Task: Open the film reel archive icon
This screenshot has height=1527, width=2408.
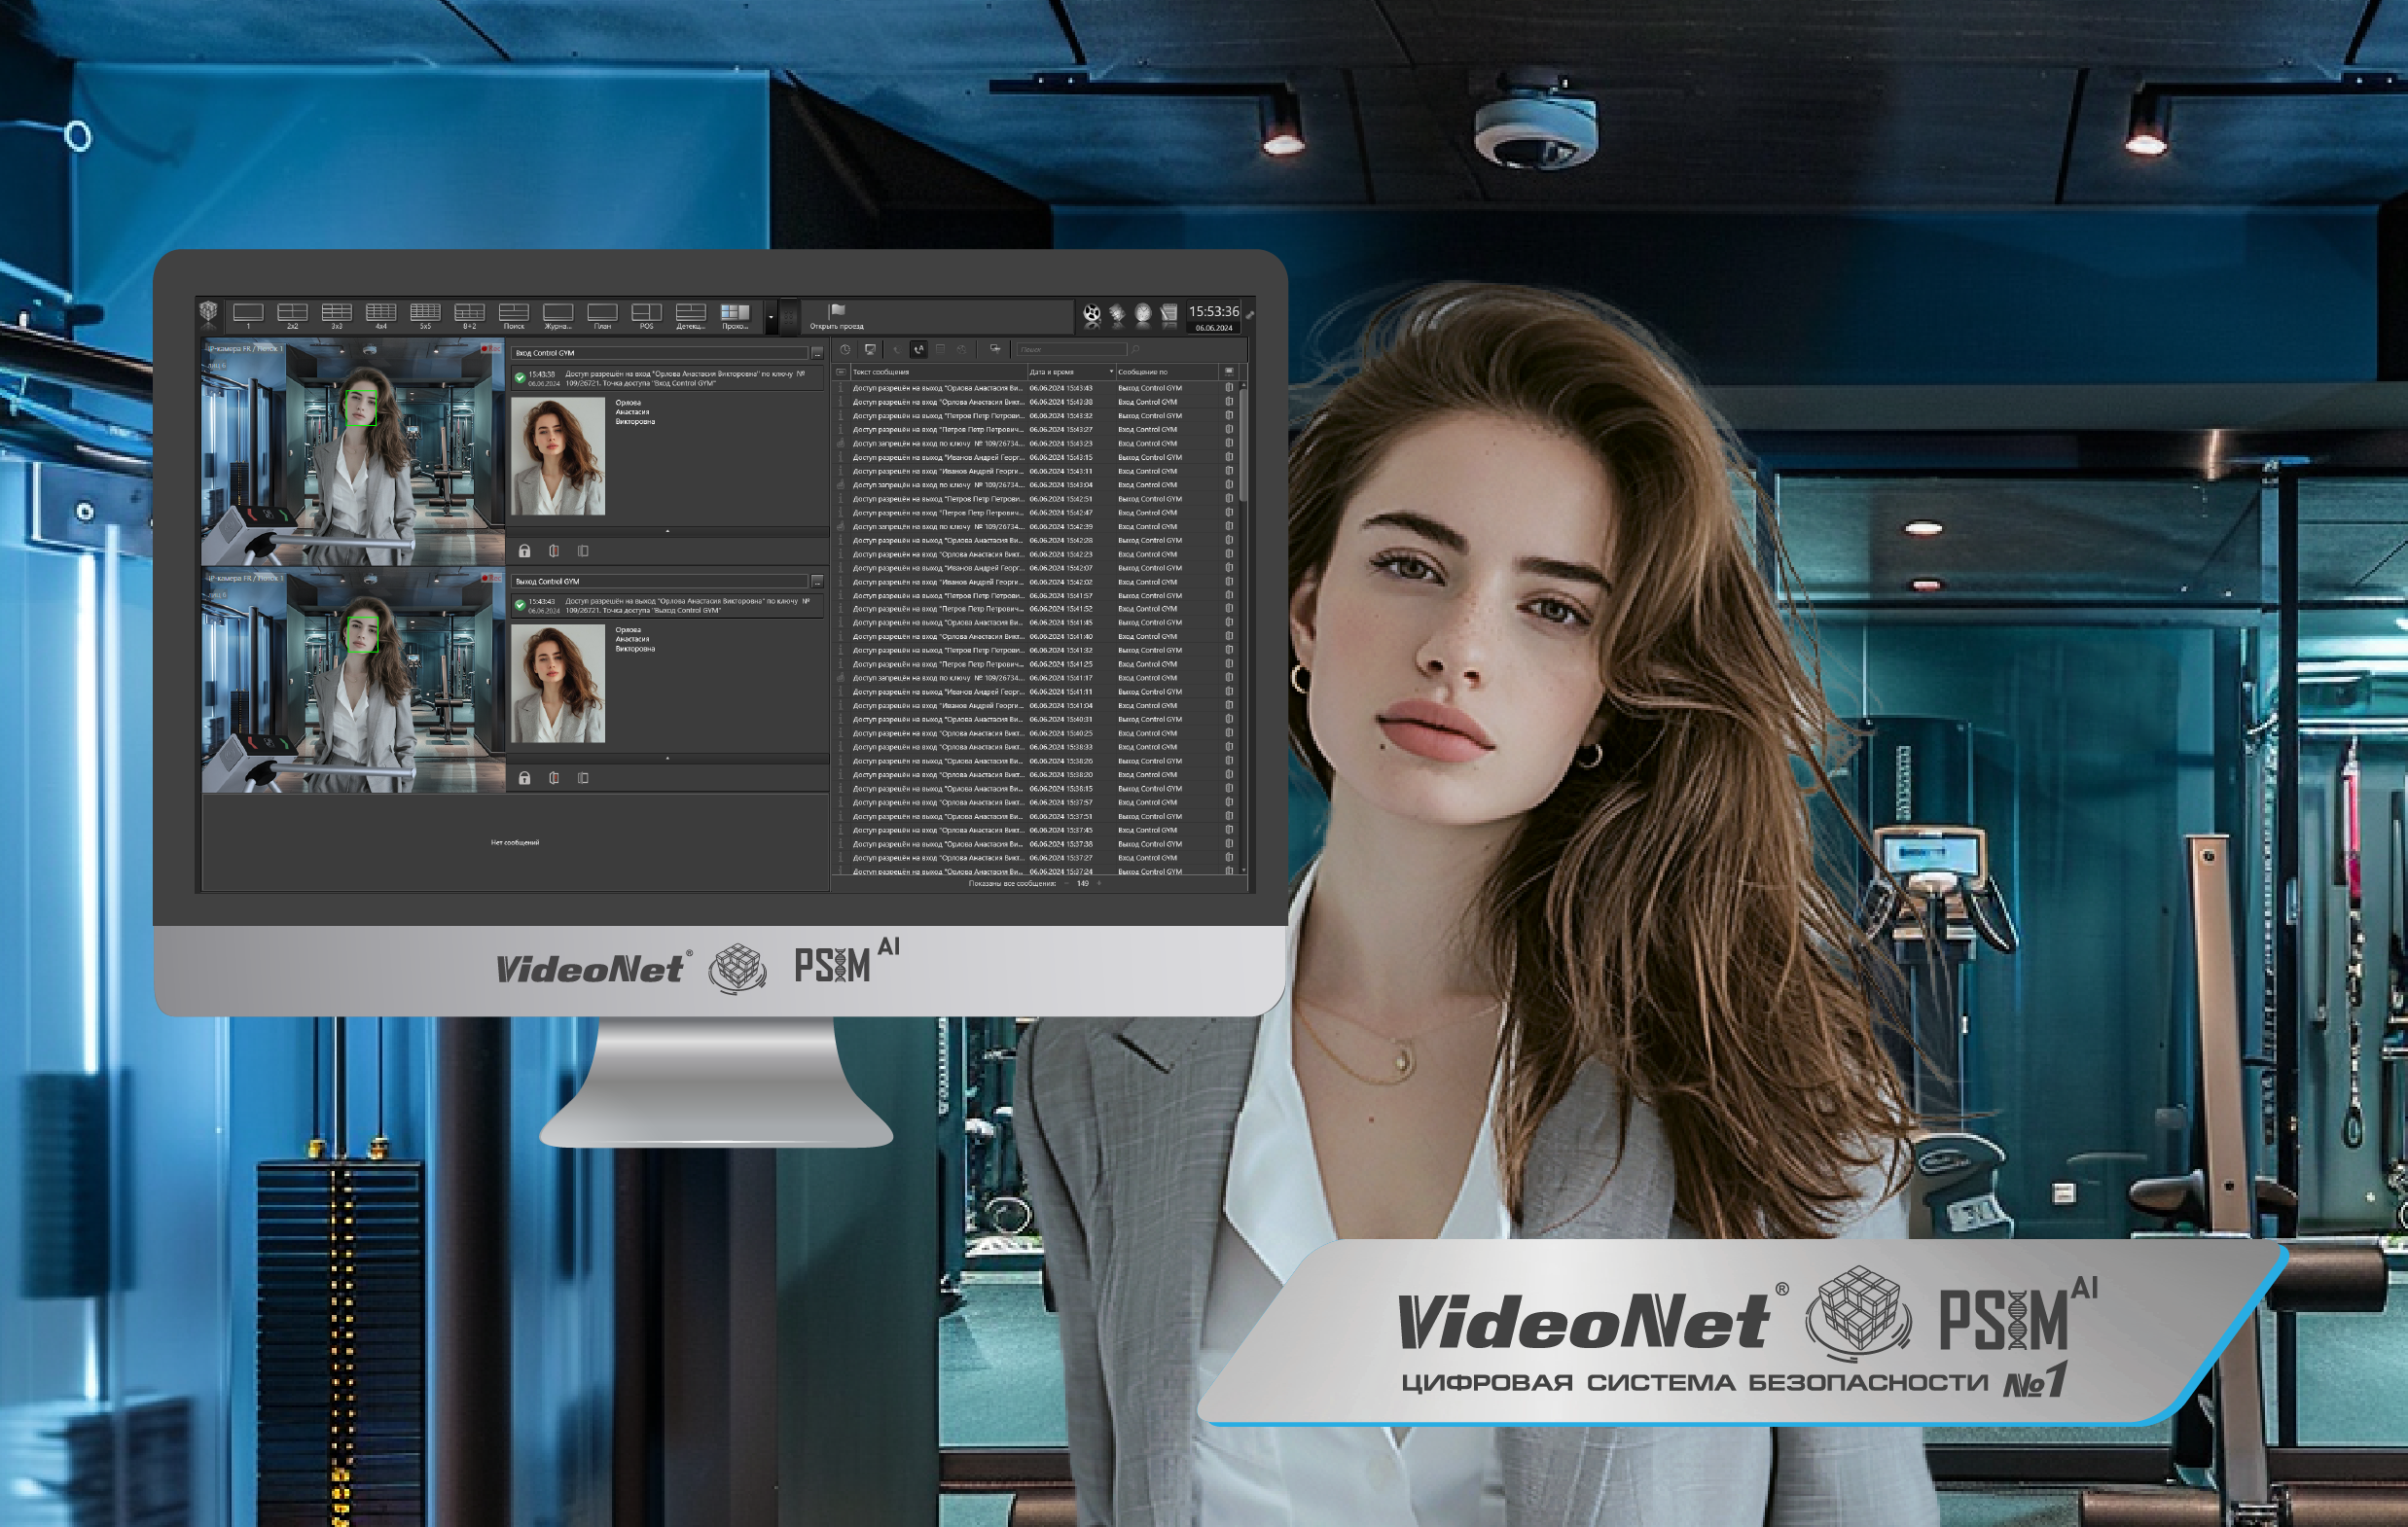Action: pos(1092,314)
